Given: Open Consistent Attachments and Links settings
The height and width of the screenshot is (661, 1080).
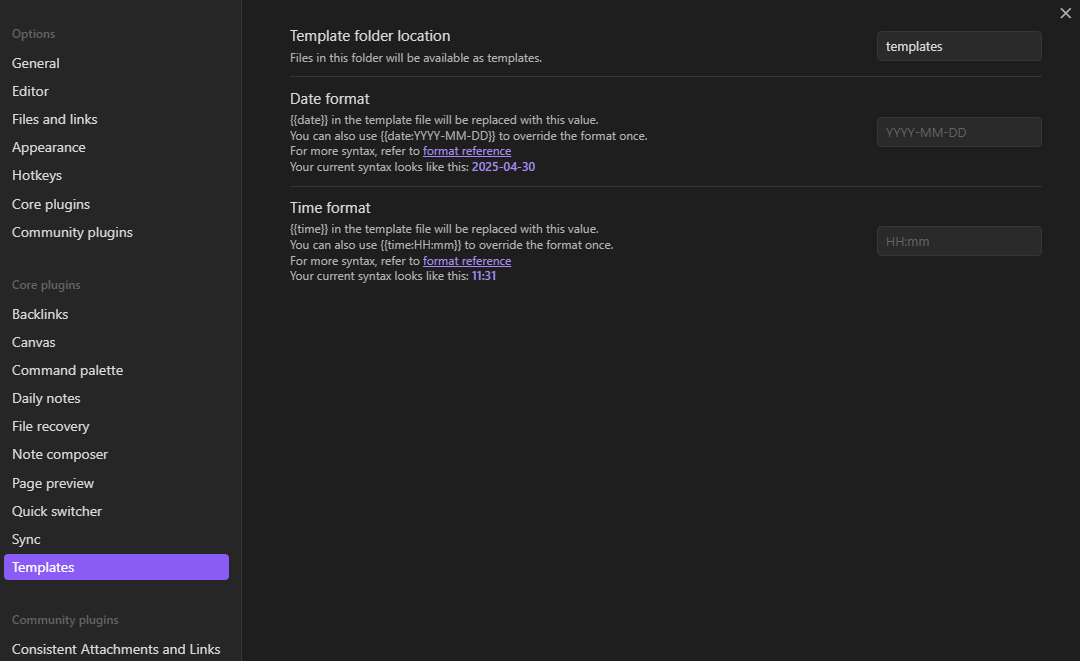Looking at the screenshot, I should coord(115,649).
